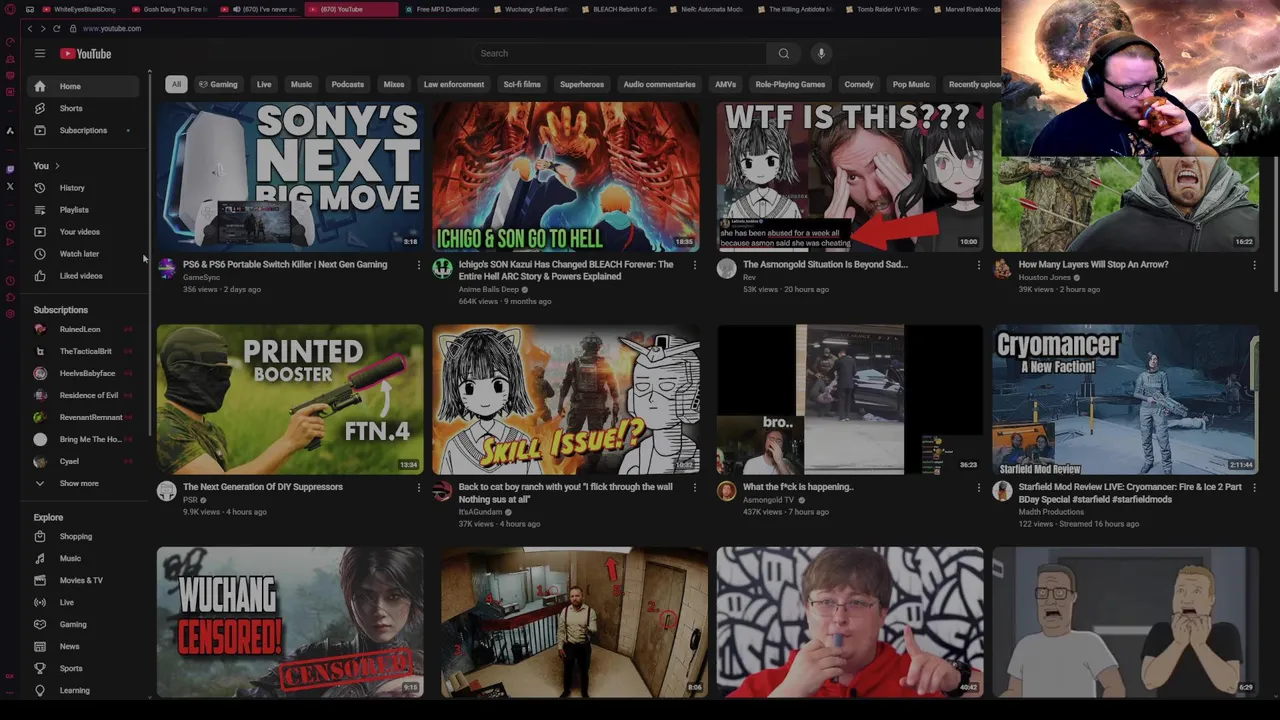The width and height of the screenshot is (1280, 720).
Task: Open X in the browser side panel
Action: (x=10, y=186)
